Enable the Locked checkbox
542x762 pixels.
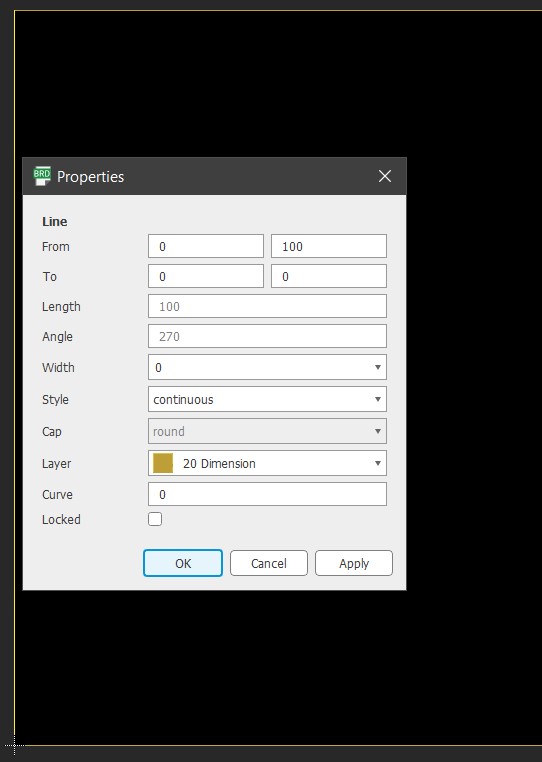coord(155,519)
